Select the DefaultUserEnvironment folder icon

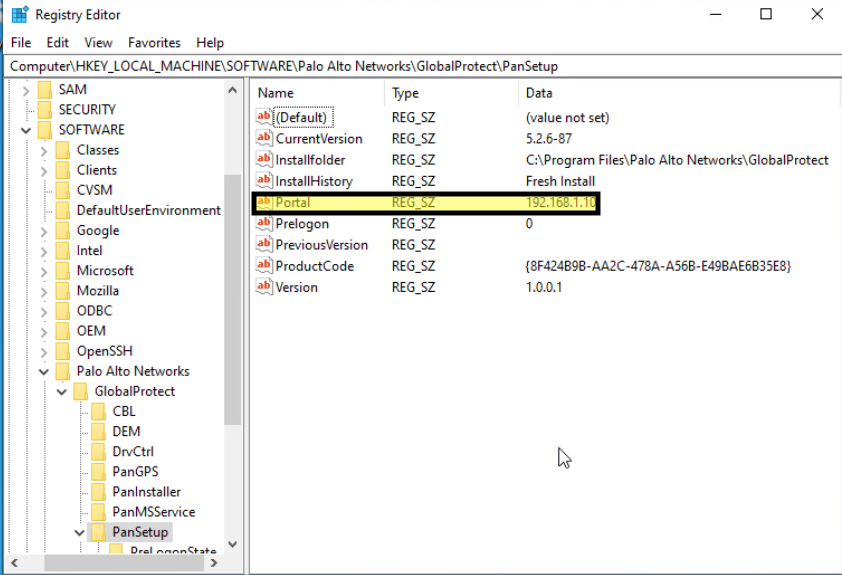pyautogui.click(x=63, y=210)
